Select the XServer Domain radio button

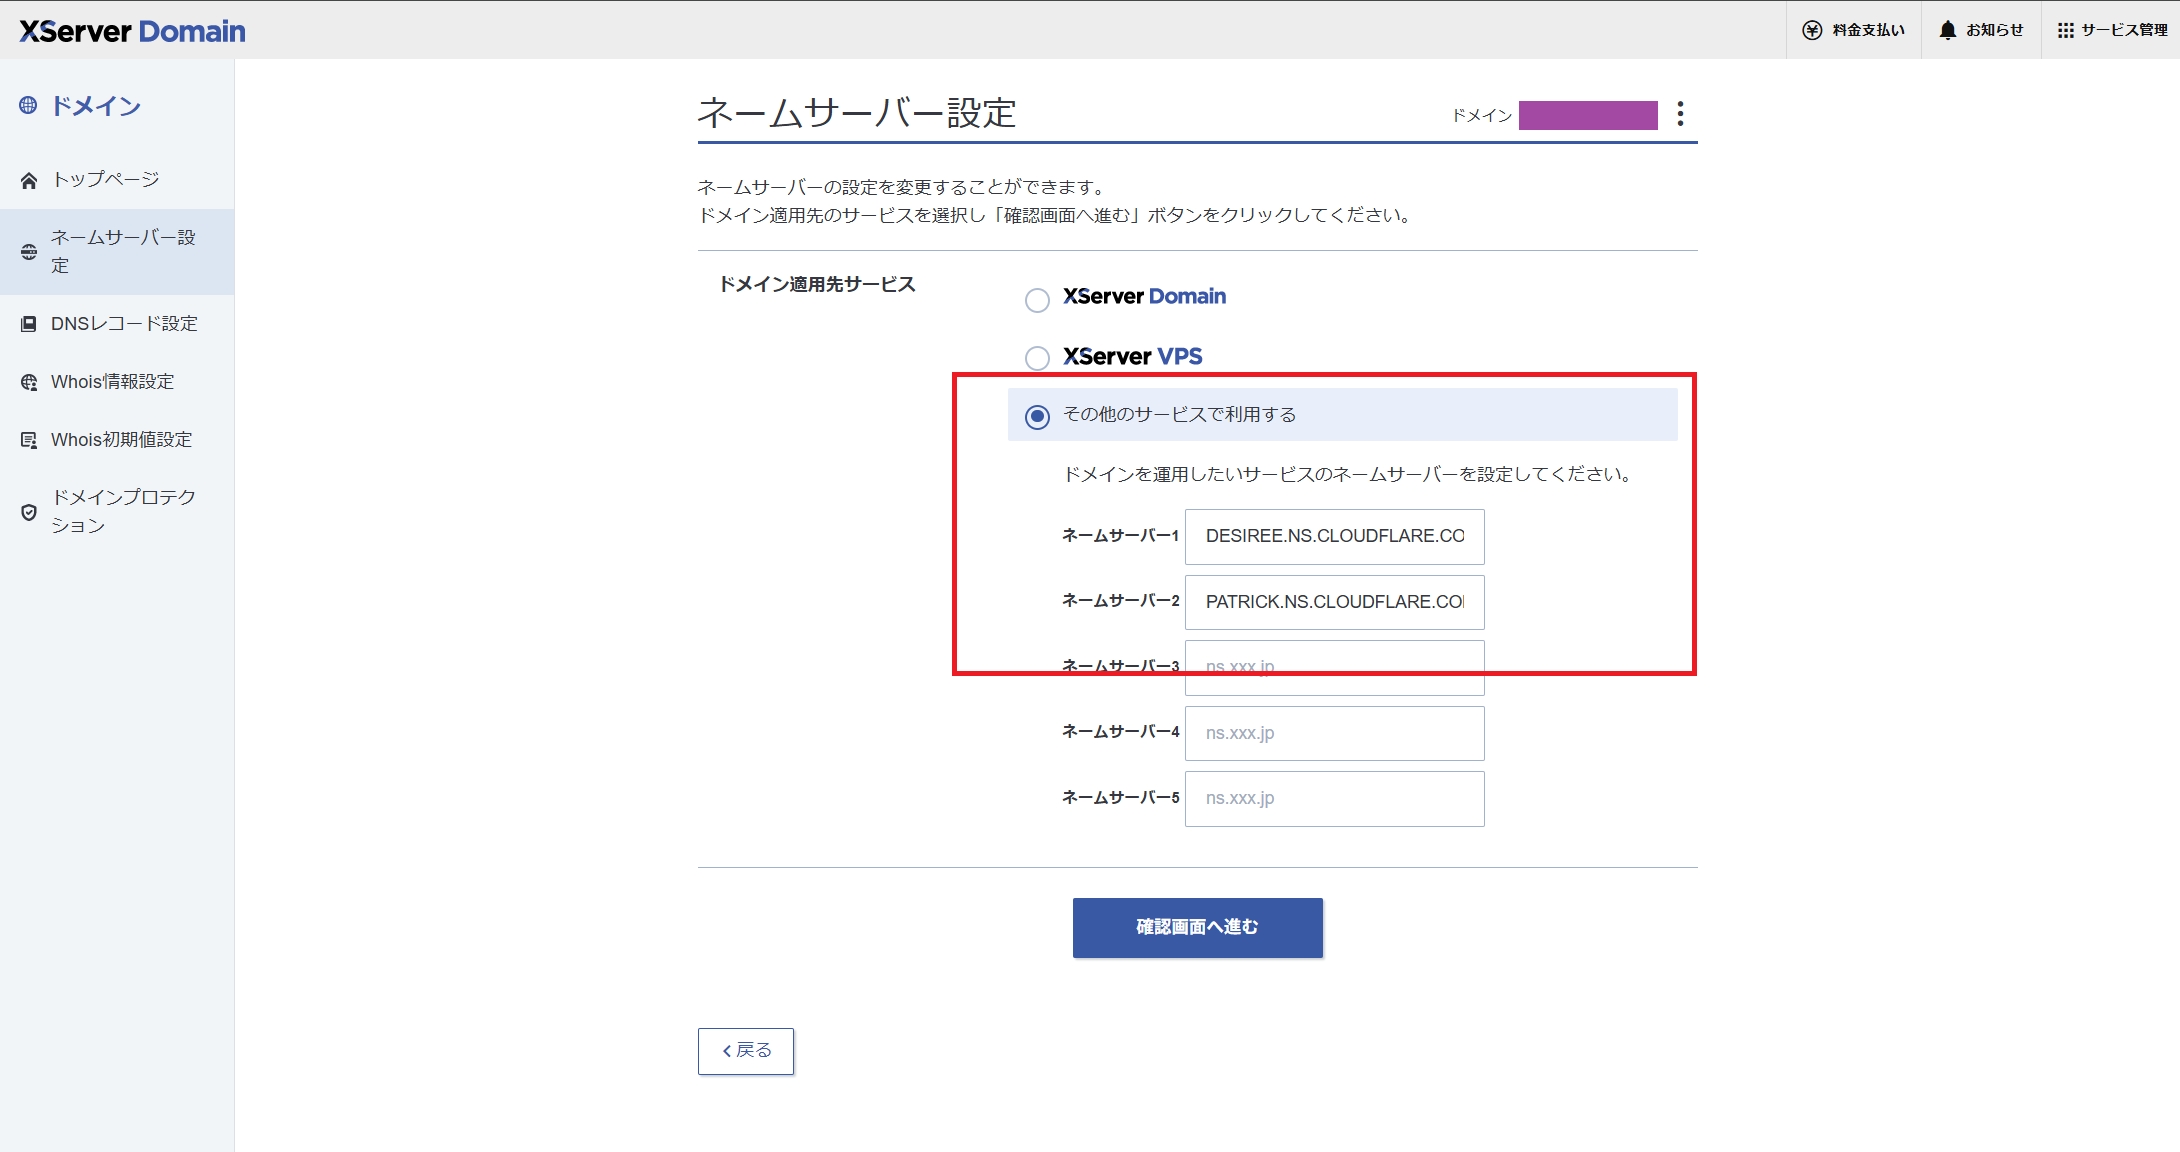click(x=1037, y=300)
